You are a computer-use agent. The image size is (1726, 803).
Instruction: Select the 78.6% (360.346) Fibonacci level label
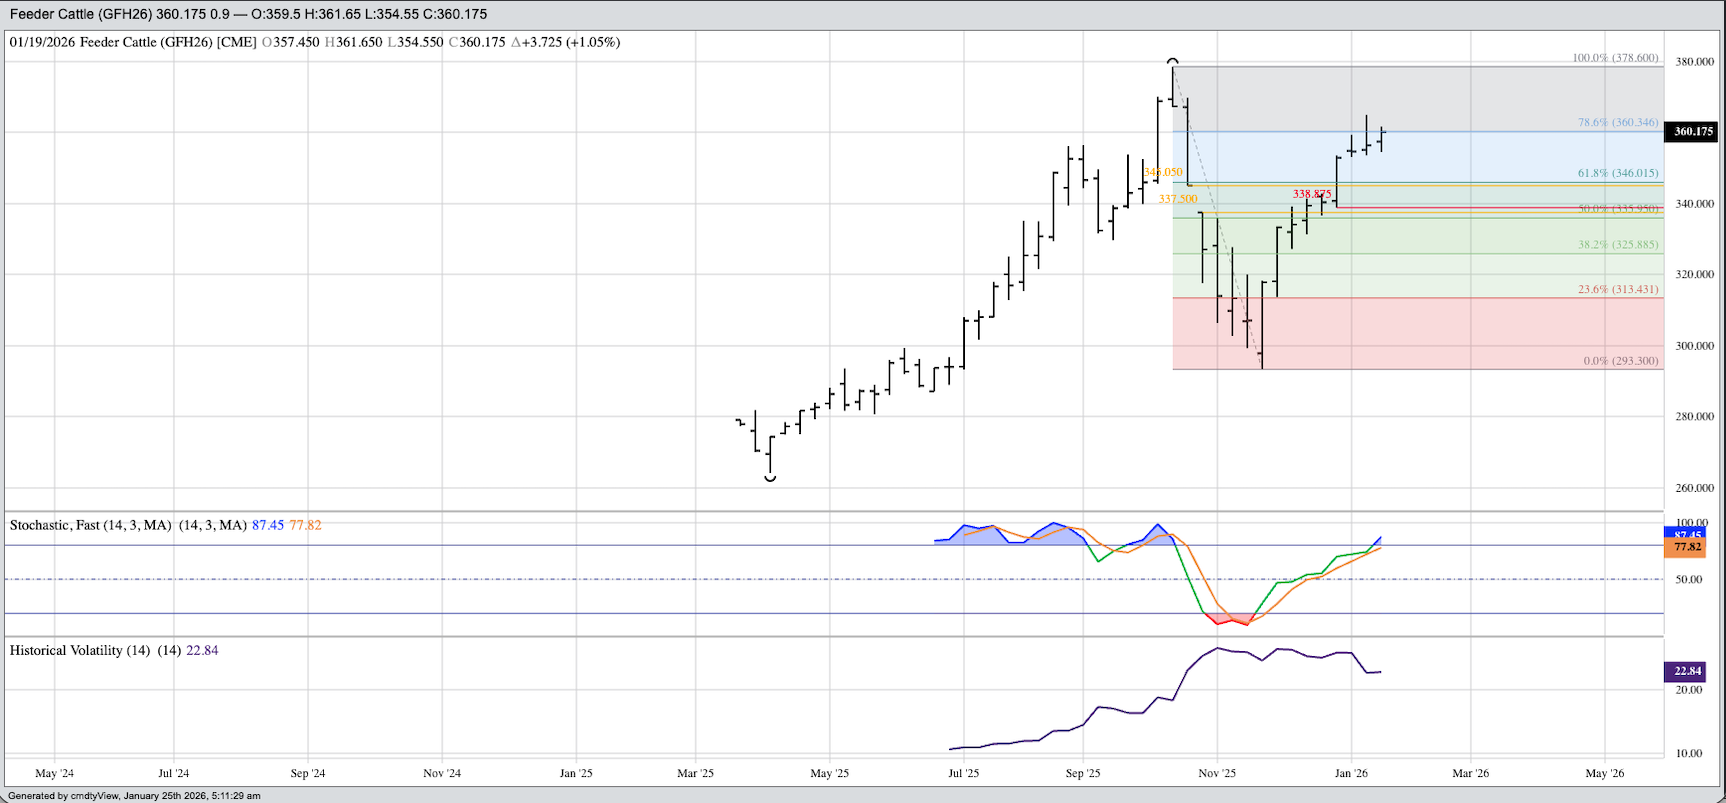tap(1617, 122)
